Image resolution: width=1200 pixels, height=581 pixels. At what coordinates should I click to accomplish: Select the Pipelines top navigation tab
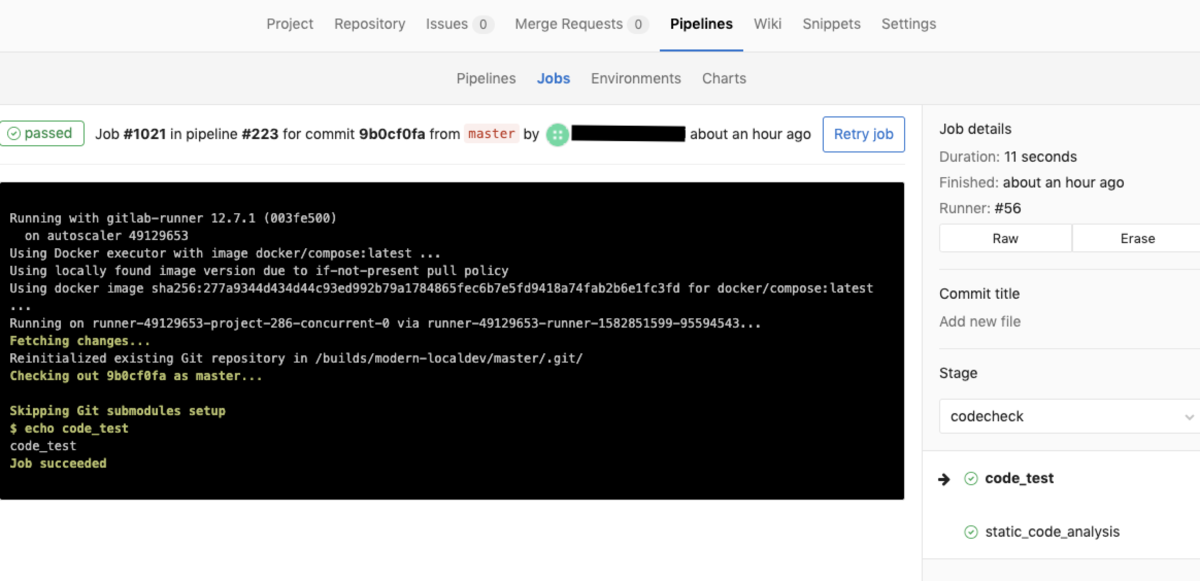point(701,24)
